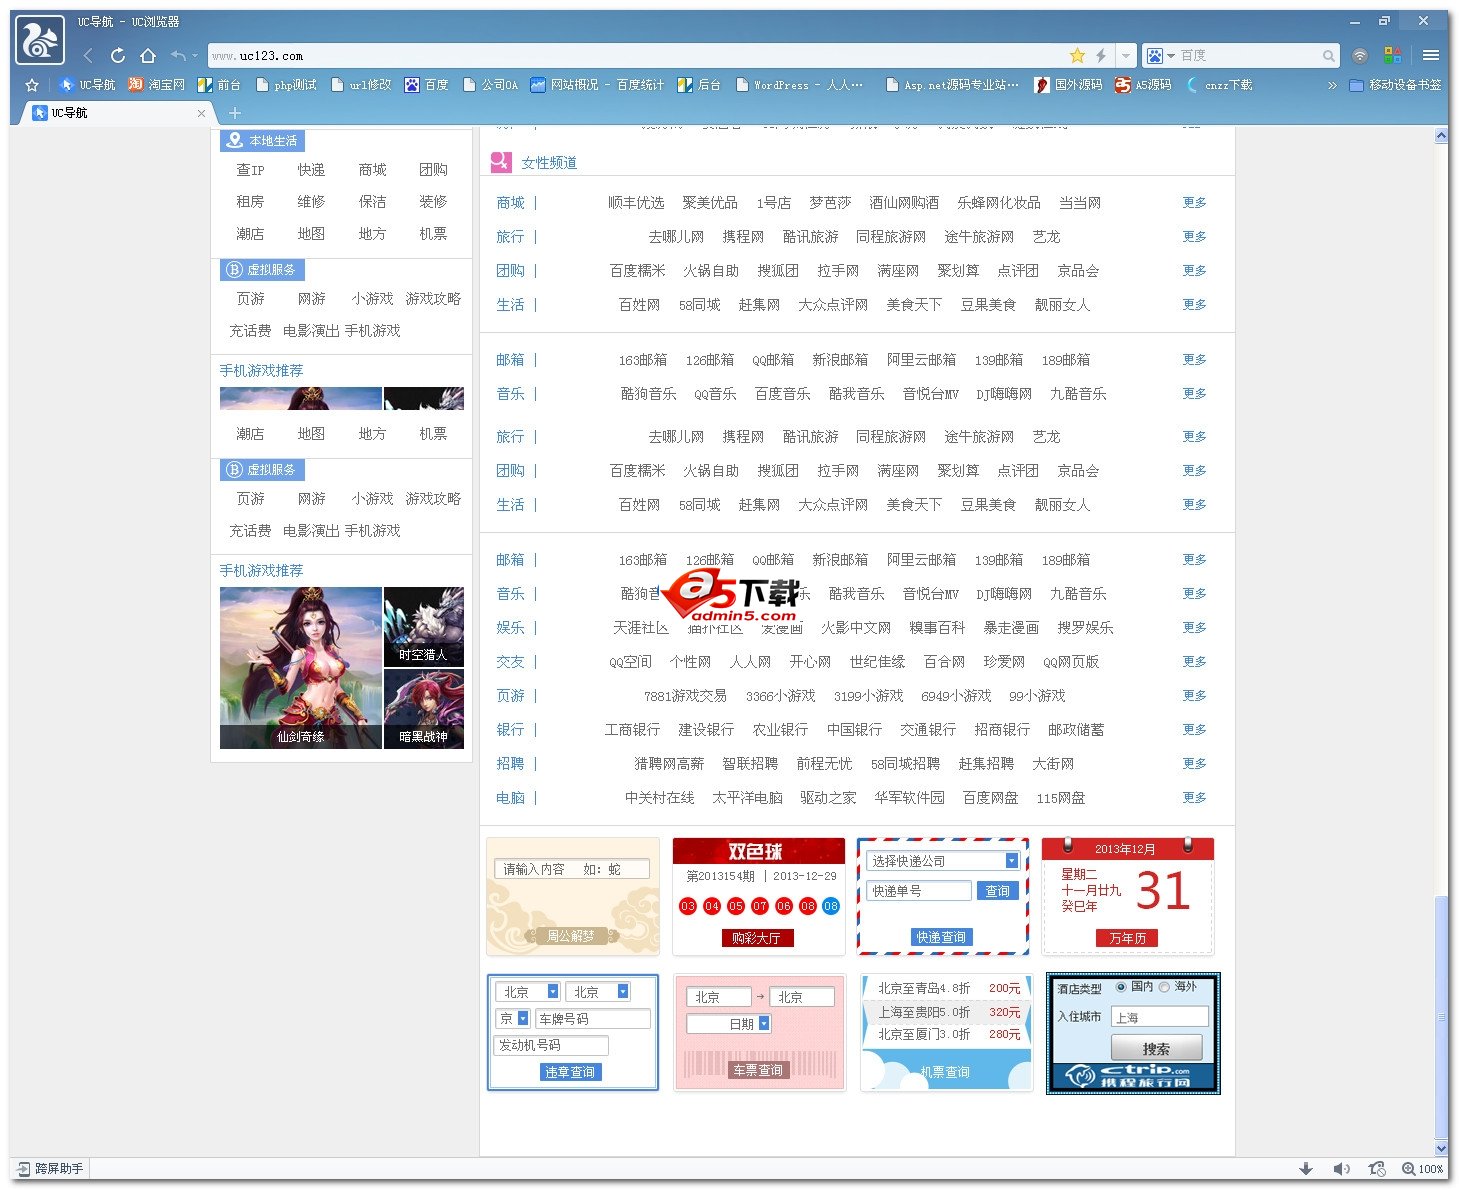The width and height of the screenshot is (1459, 1190).
Task: Close the UC导航 tab
Action: tap(201, 113)
